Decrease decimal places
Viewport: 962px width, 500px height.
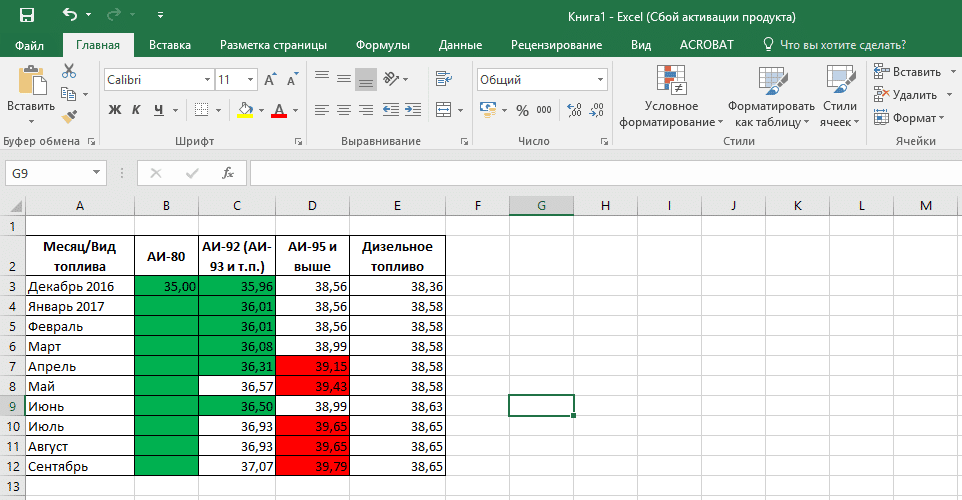(596, 110)
